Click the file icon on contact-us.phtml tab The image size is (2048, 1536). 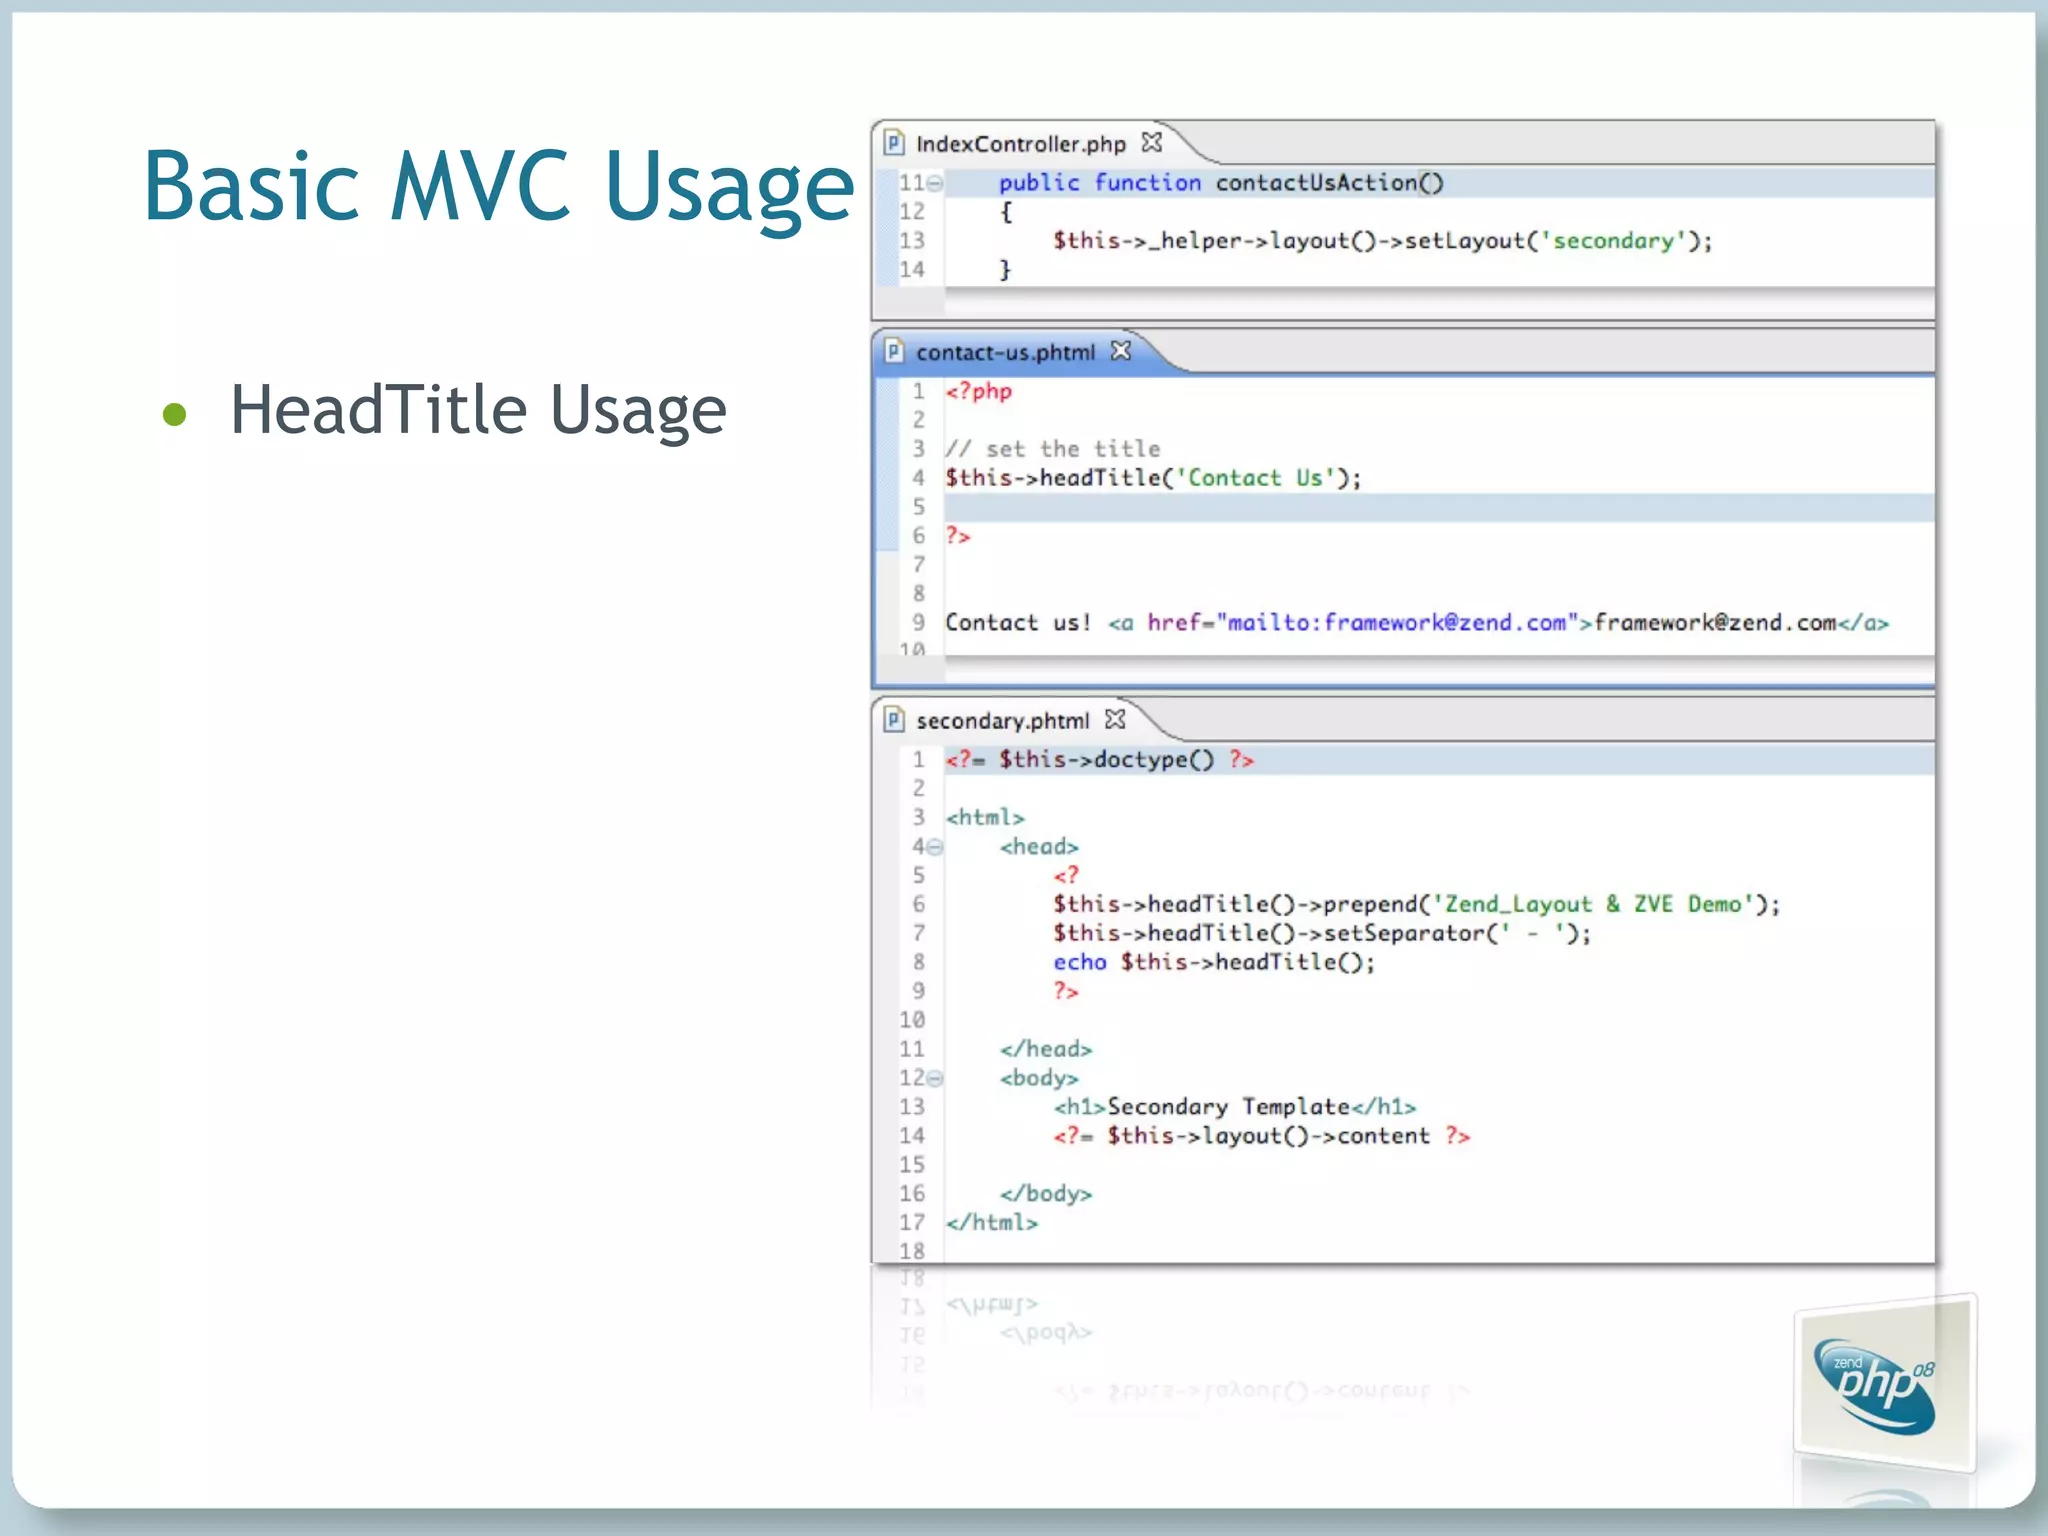[894, 352]
